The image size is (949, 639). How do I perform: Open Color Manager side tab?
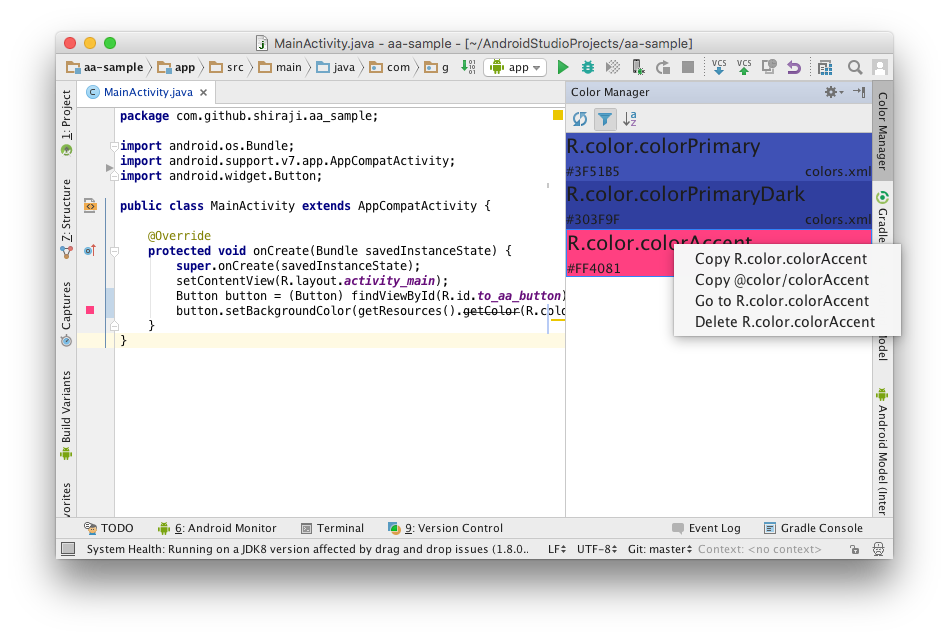pyautogui.click(x=882, y=131)
